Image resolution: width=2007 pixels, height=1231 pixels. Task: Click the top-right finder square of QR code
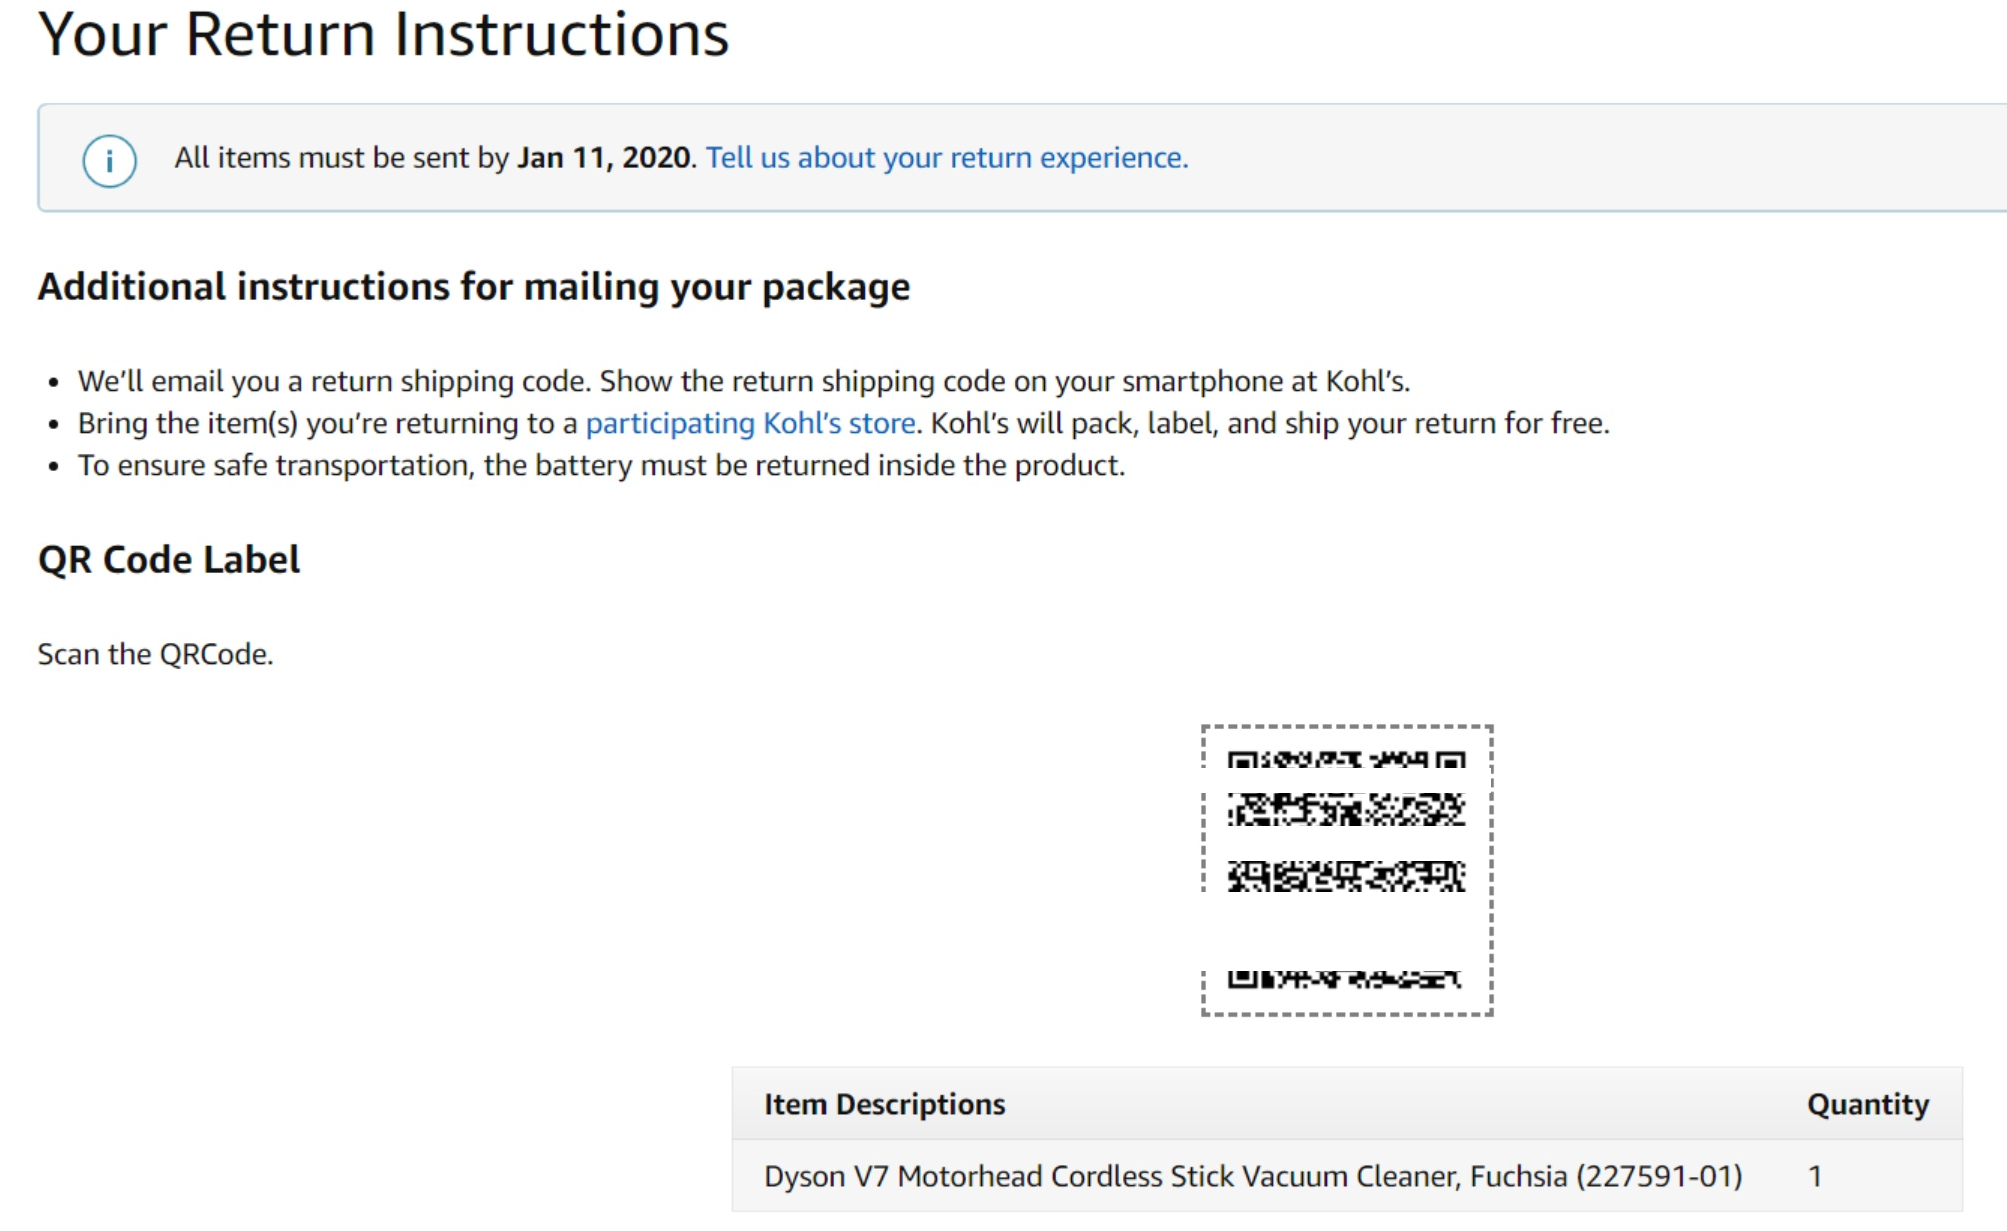1451,760
